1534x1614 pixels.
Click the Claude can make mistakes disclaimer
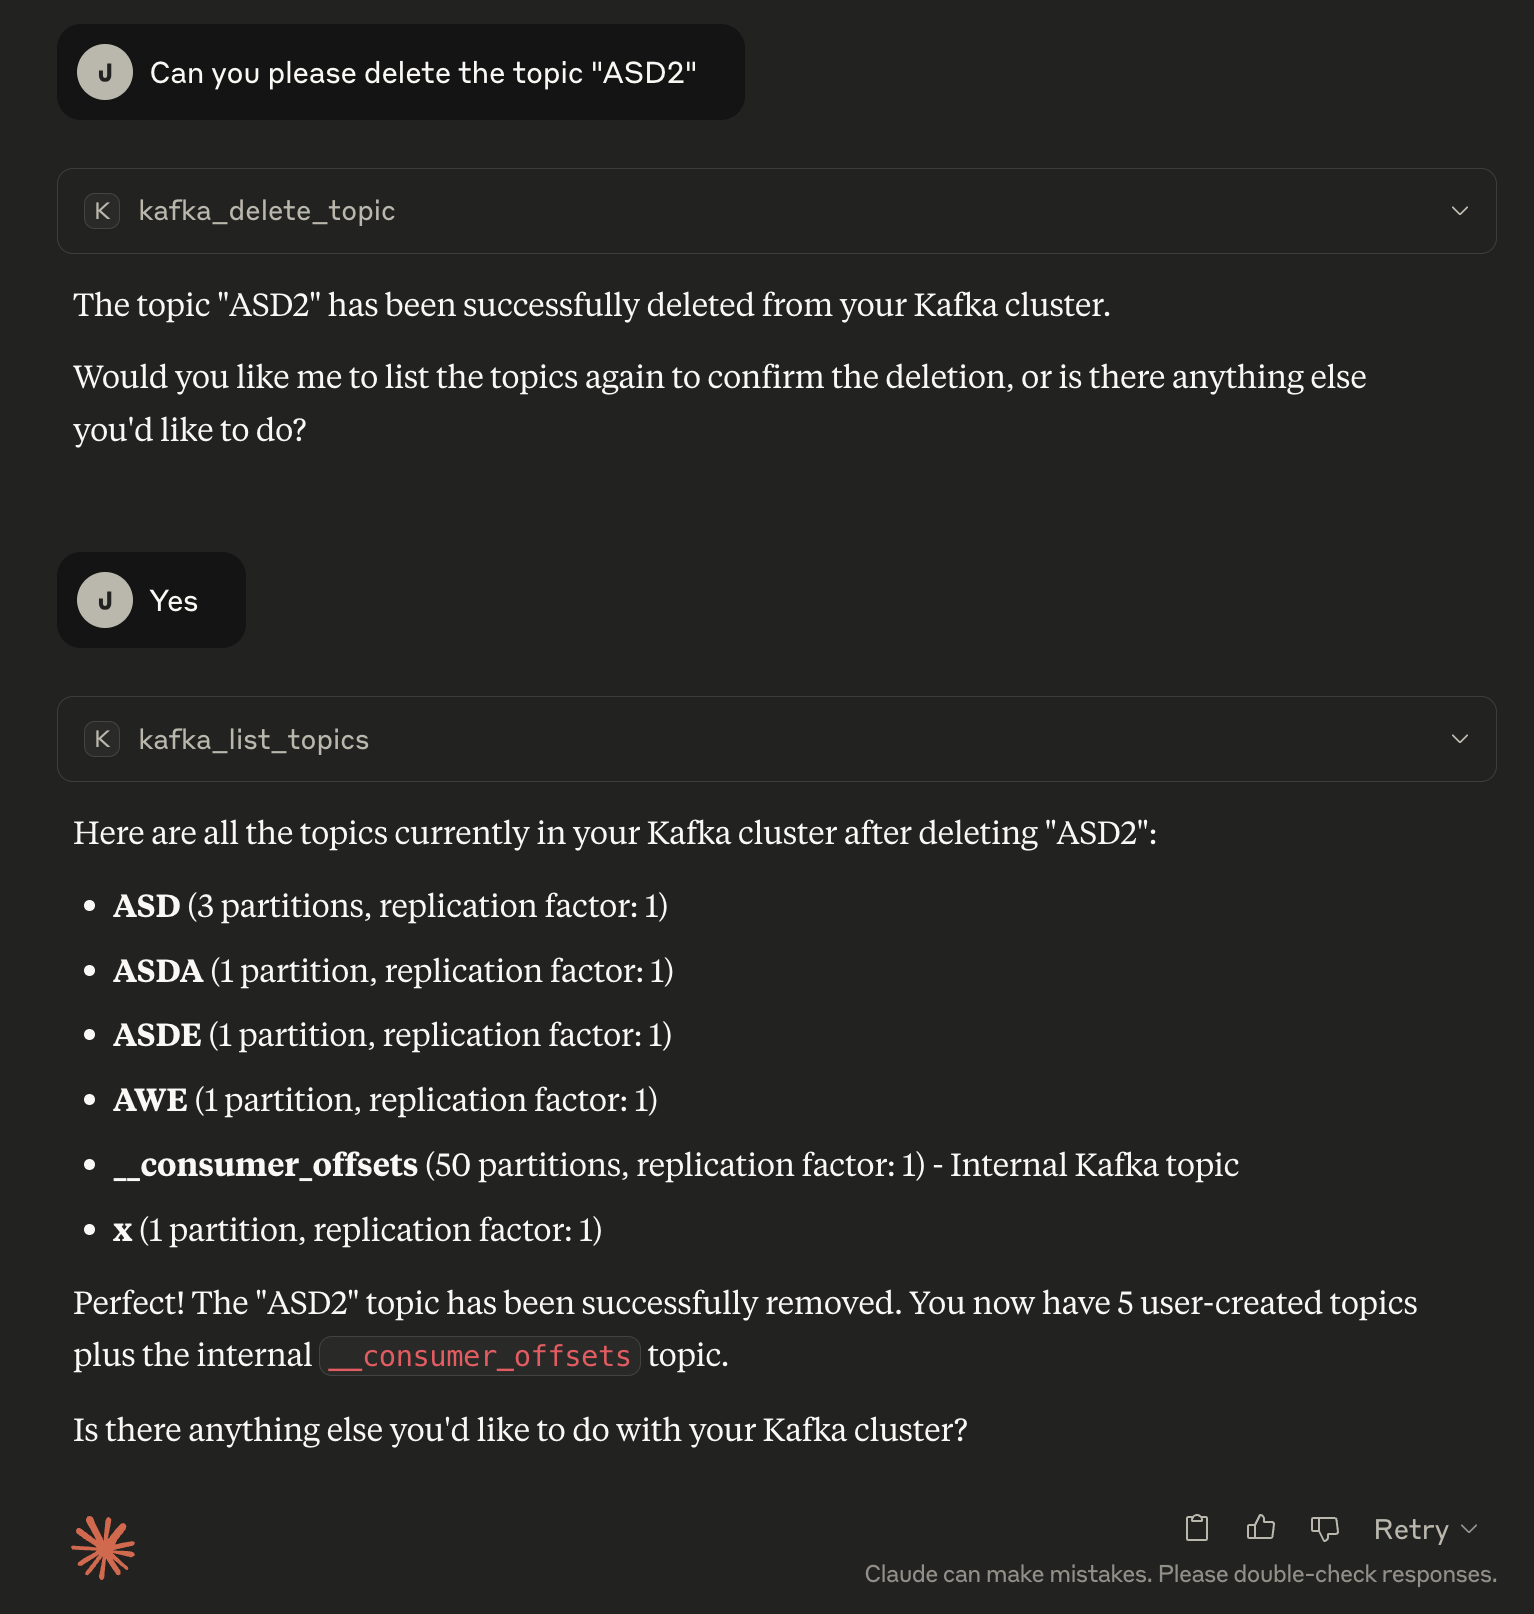coord(1180,1574)
